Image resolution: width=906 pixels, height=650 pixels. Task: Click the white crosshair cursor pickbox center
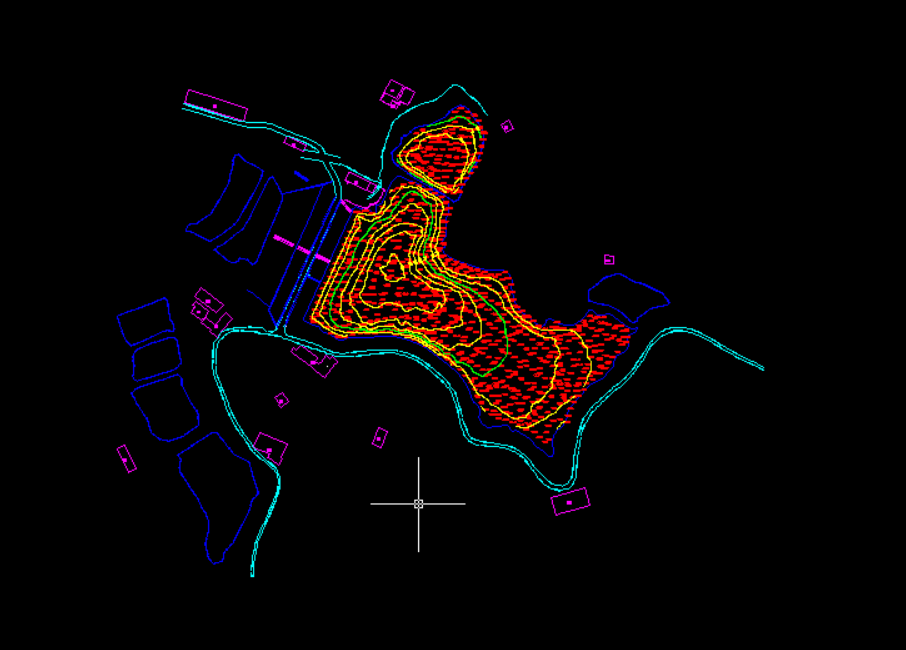point(418,504)
